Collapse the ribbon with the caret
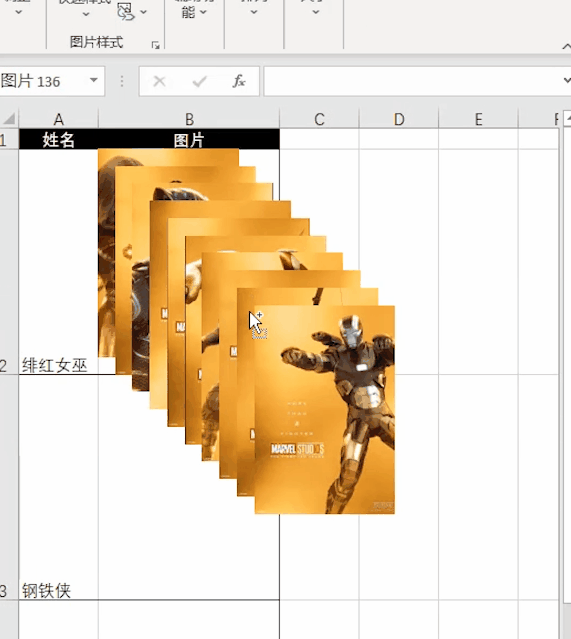Viewport: 571px width, 639px height. (x=567, y=46)
